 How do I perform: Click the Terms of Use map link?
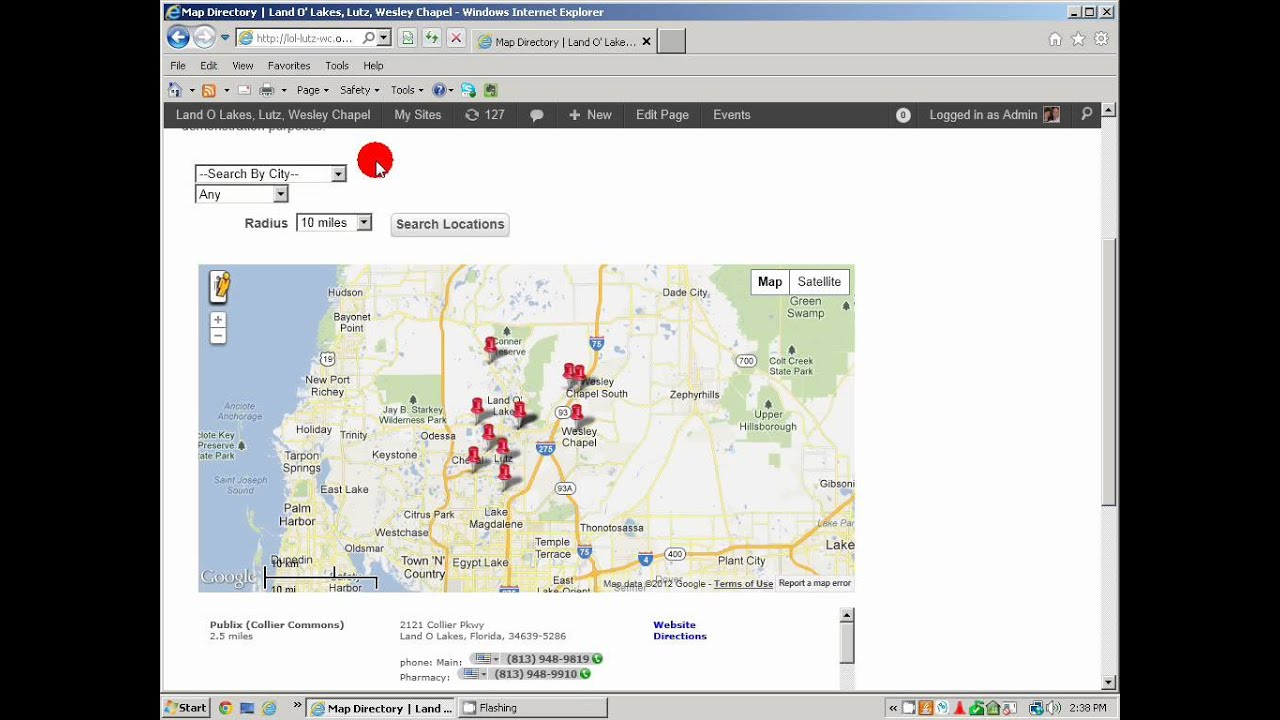click(743, 584)
